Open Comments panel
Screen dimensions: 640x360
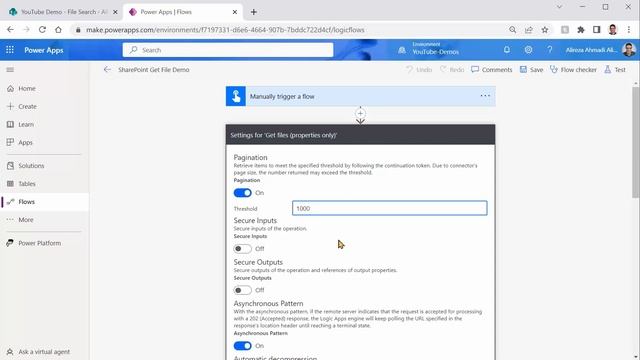pos(491,70)
